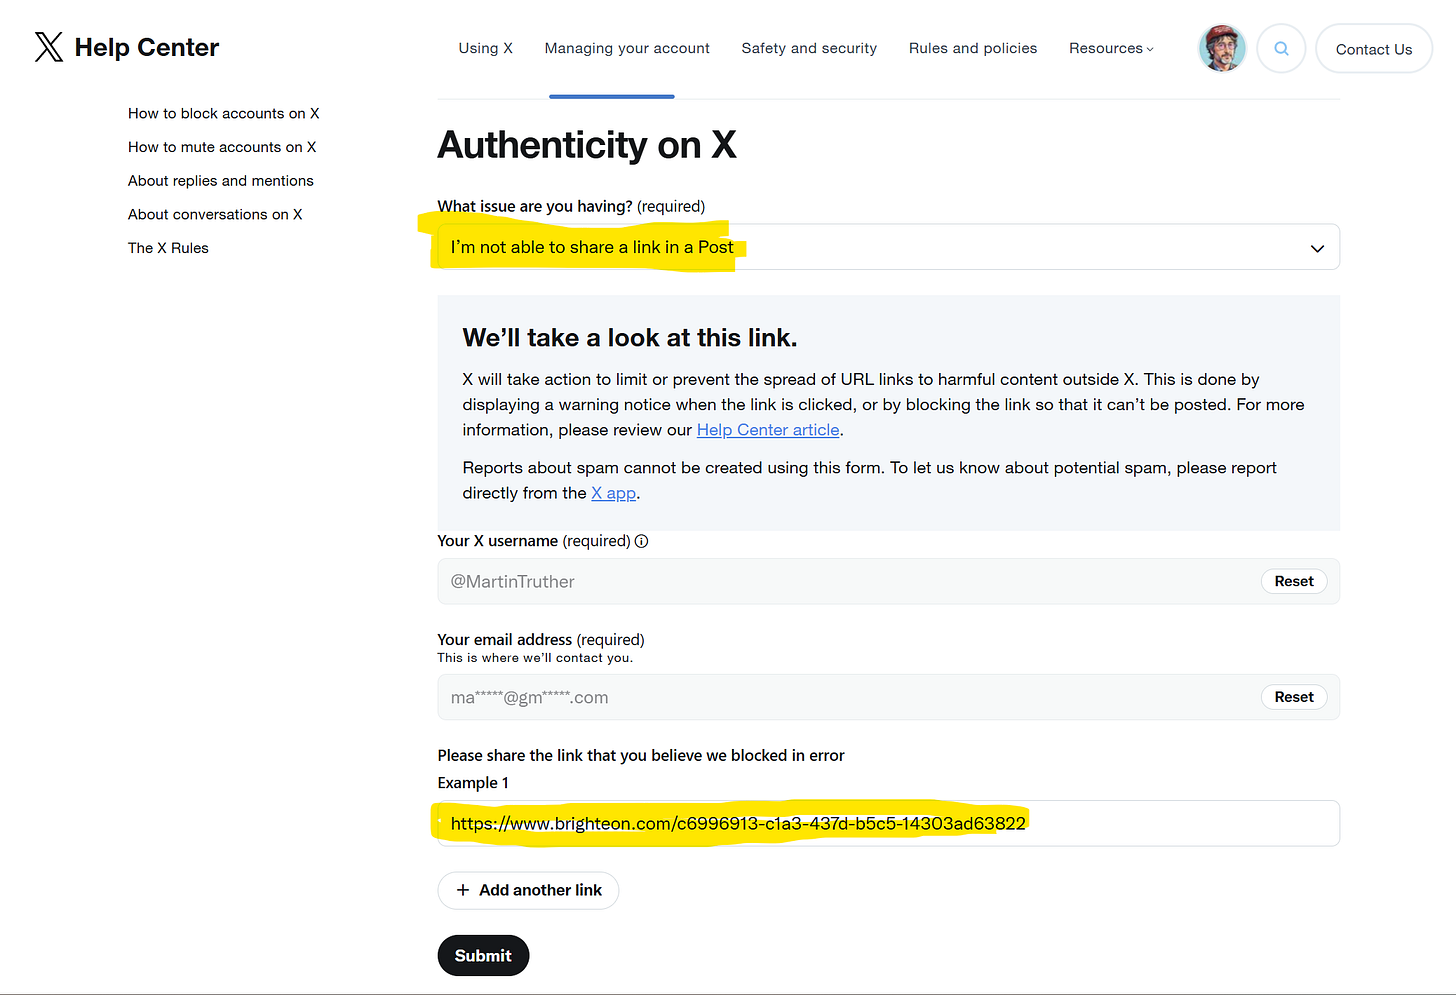Viewport: 1456px width, 995px height.
Task: Open the profile avatar menu
Action: click(x=1222, y=48)
